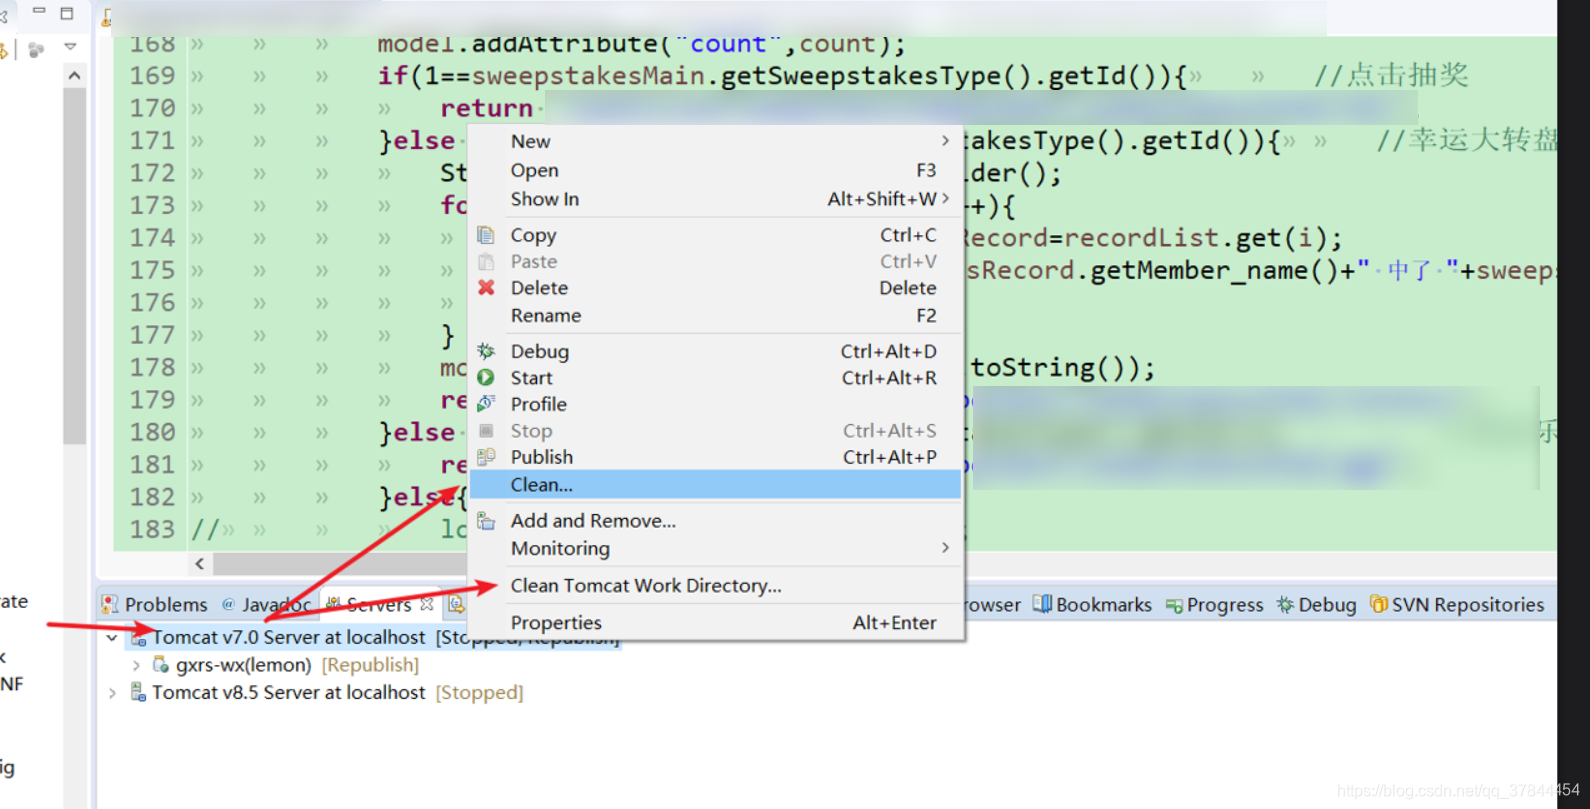Open Properties from the context menu
1590x809 pixels.
(x=556, y=623)
